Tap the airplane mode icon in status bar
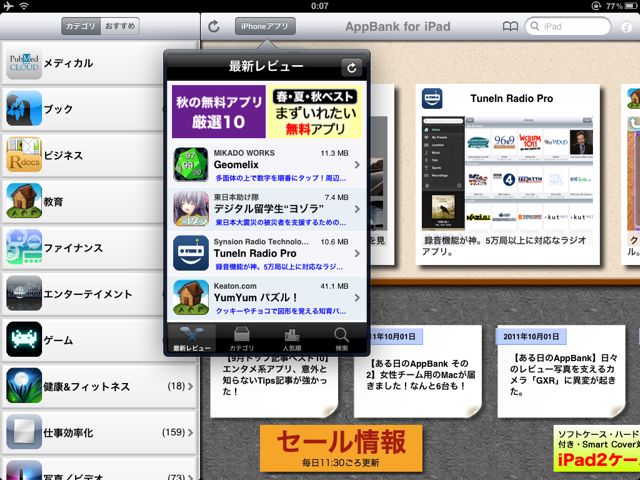The height and width of the screenshot is (480, 640). tap(9, 6)
